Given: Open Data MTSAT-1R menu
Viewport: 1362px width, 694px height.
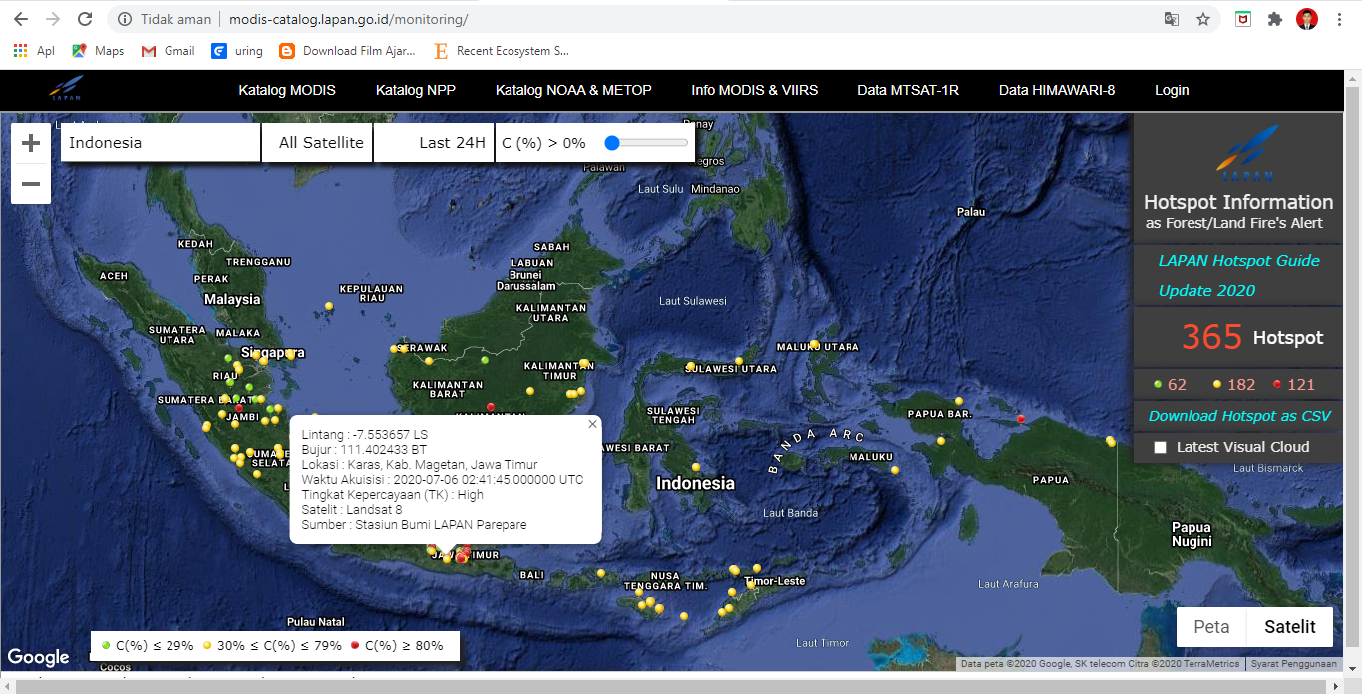Looking at the screenshot, I should click(x=908, y=90).
